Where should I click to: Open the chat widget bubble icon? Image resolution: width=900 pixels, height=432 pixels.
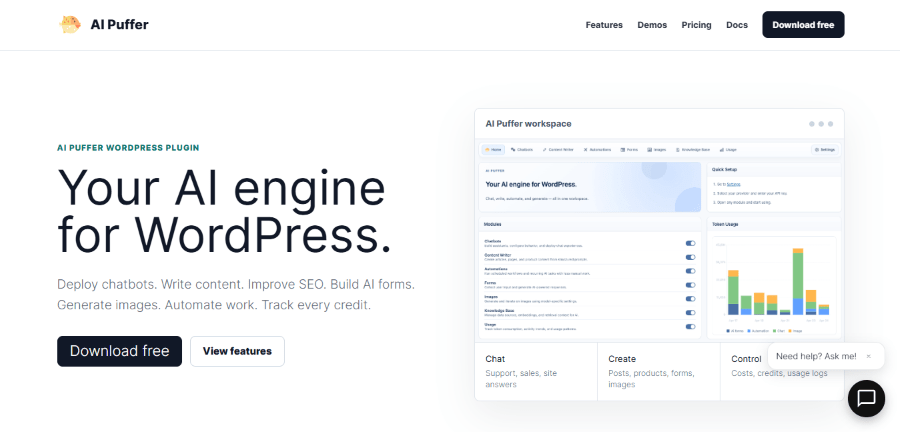(866, 398)
